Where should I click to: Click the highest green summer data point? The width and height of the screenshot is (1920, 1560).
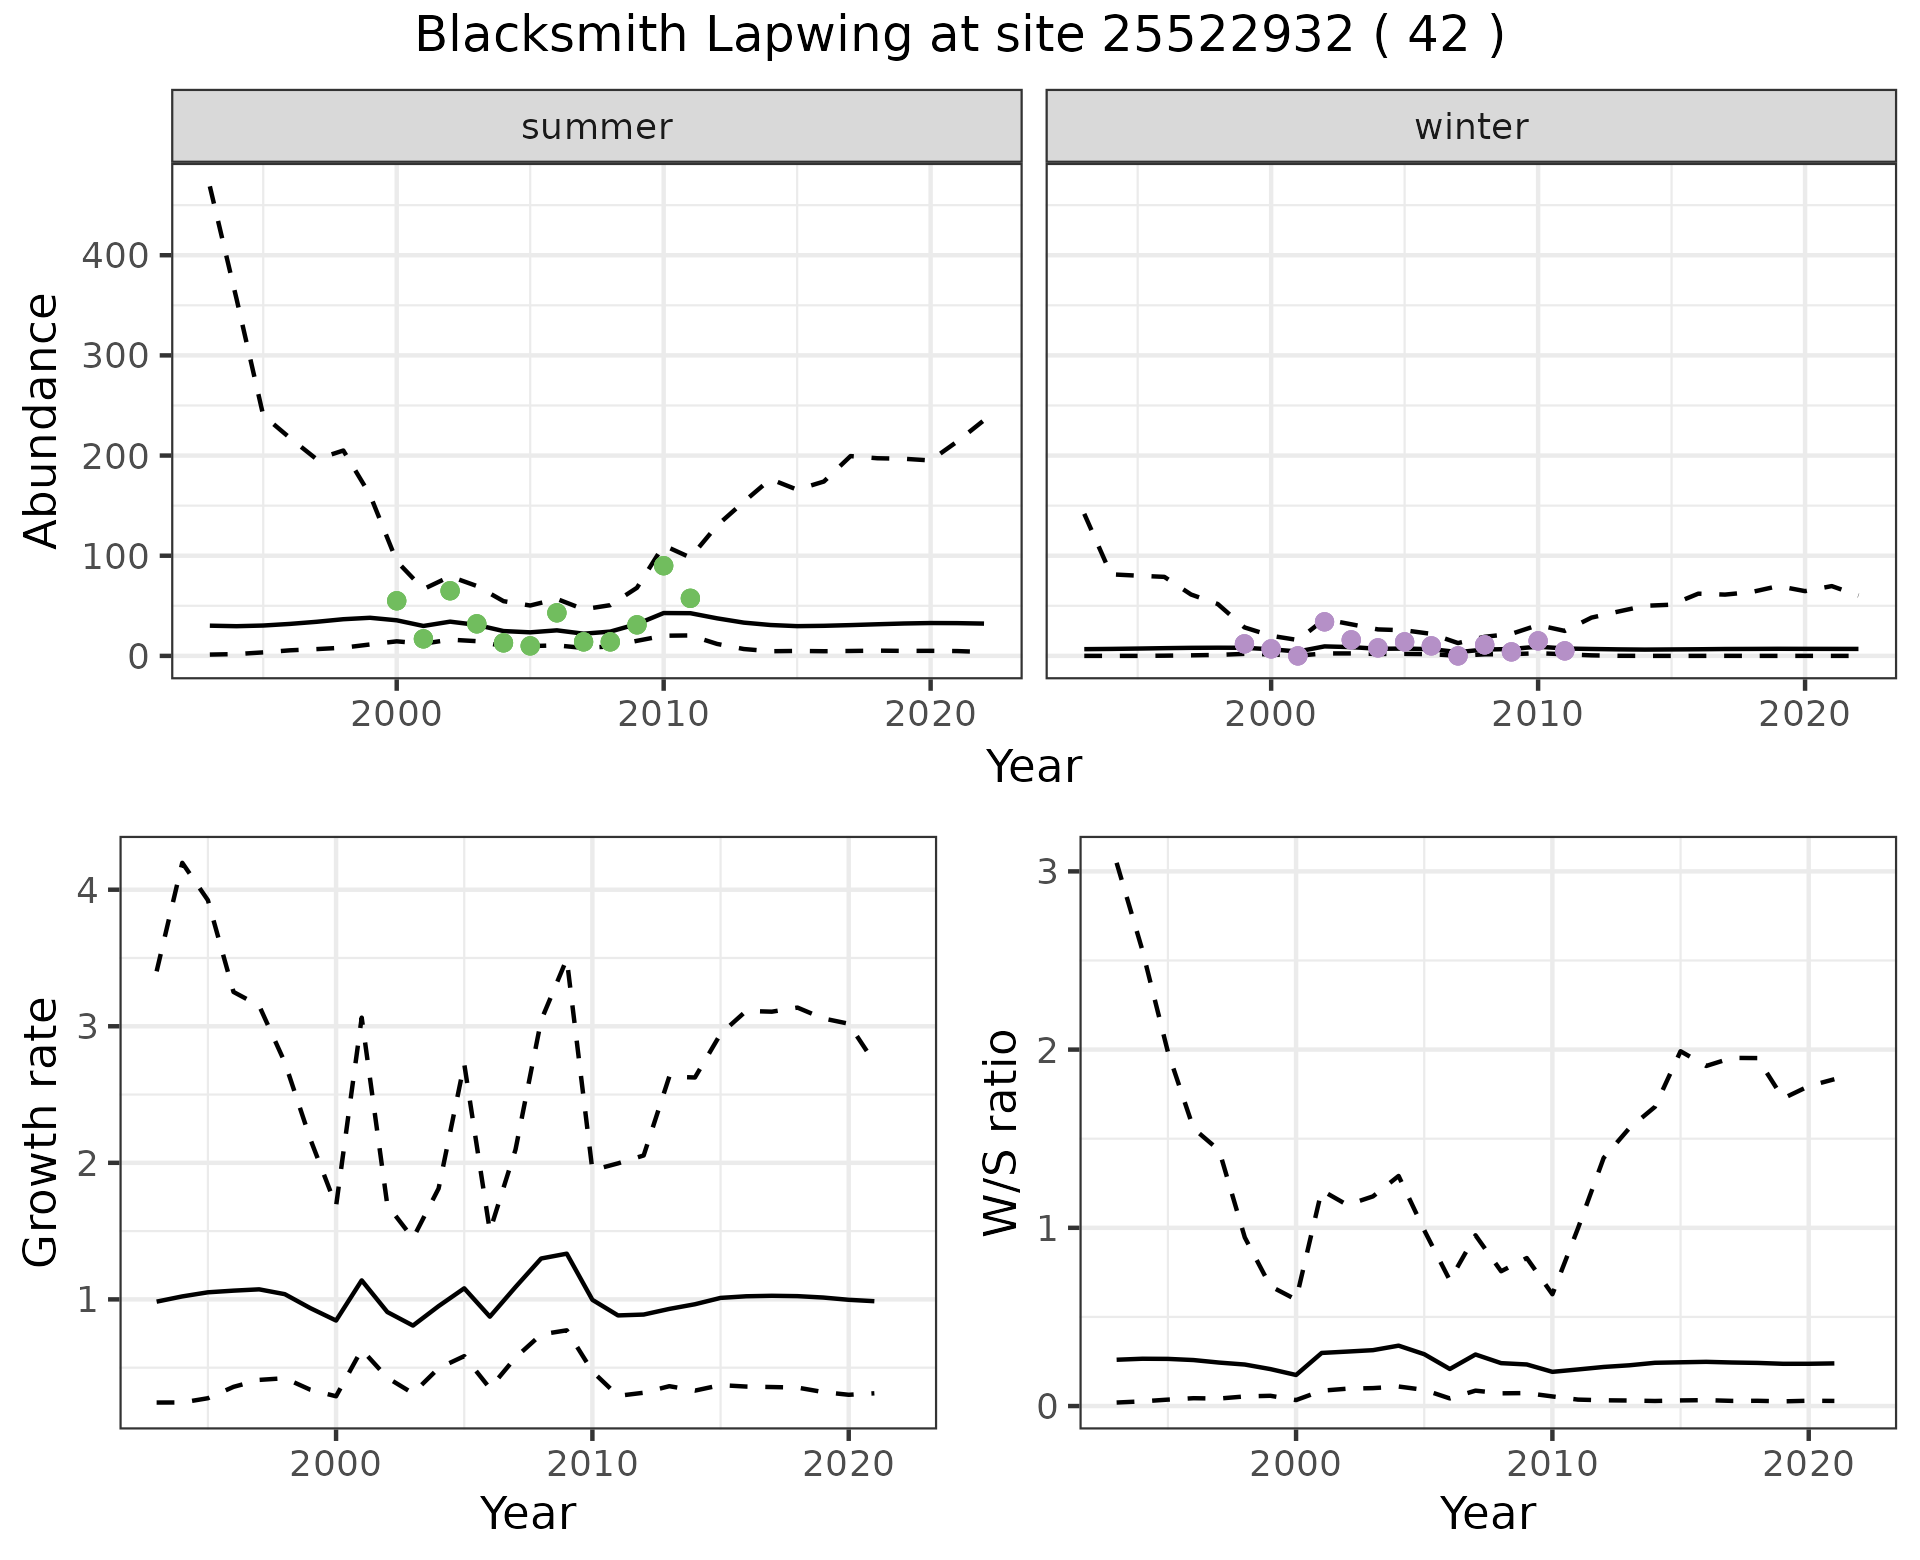click(663, 566)
